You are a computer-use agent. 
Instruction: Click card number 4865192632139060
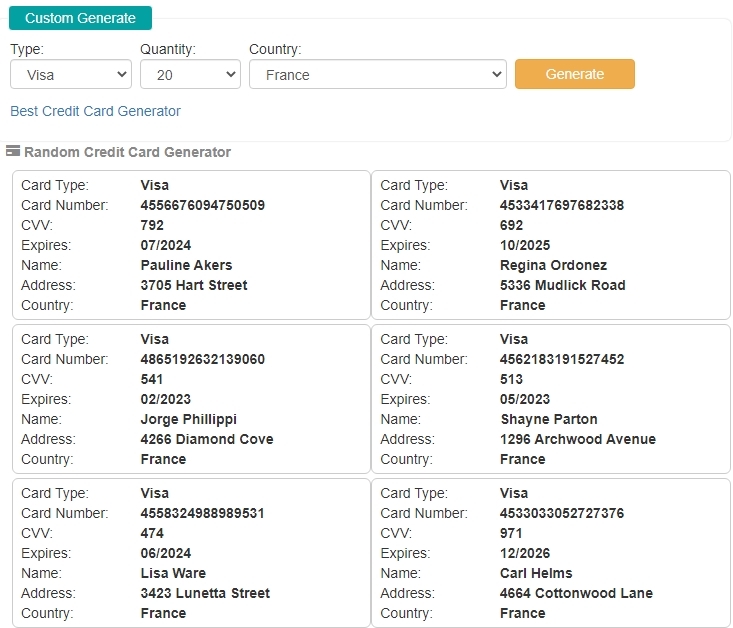[x=202, y=359]
